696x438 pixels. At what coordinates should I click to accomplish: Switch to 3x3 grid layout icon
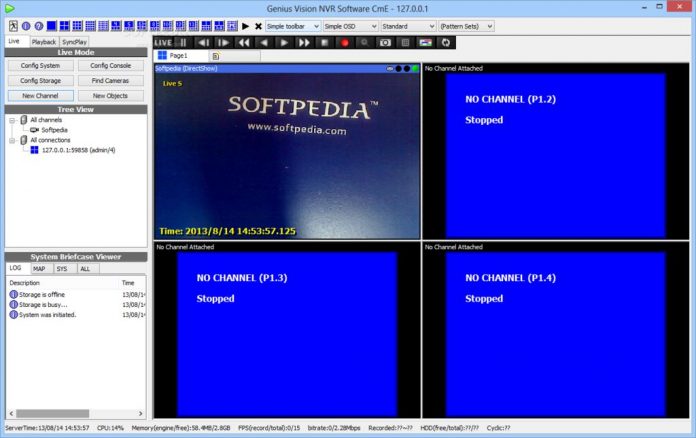tap(77, 26)
